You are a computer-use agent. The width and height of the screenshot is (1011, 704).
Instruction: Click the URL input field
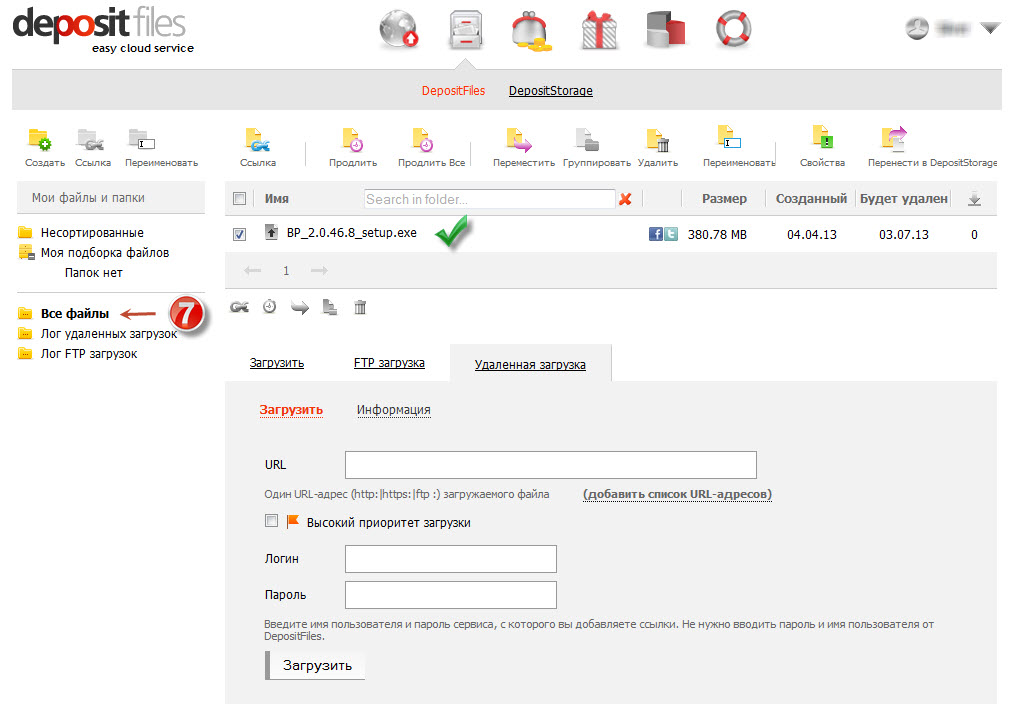(550, 465)
